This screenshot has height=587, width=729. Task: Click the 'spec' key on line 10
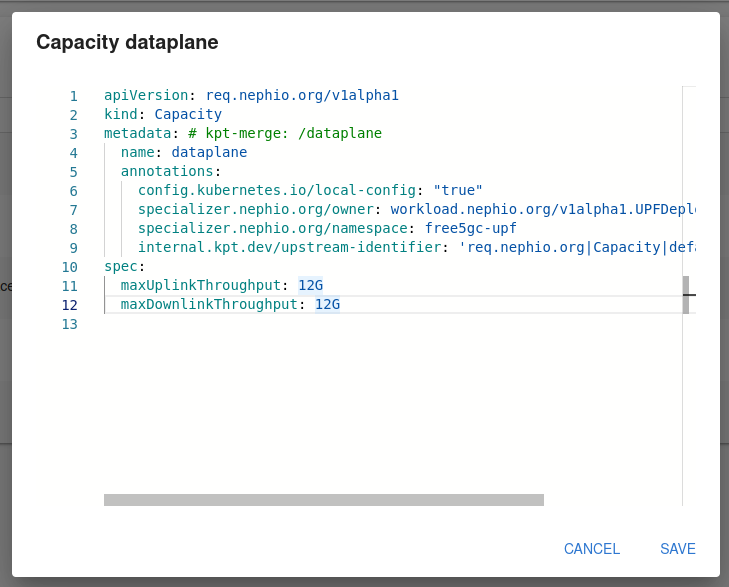coord(120,267)
